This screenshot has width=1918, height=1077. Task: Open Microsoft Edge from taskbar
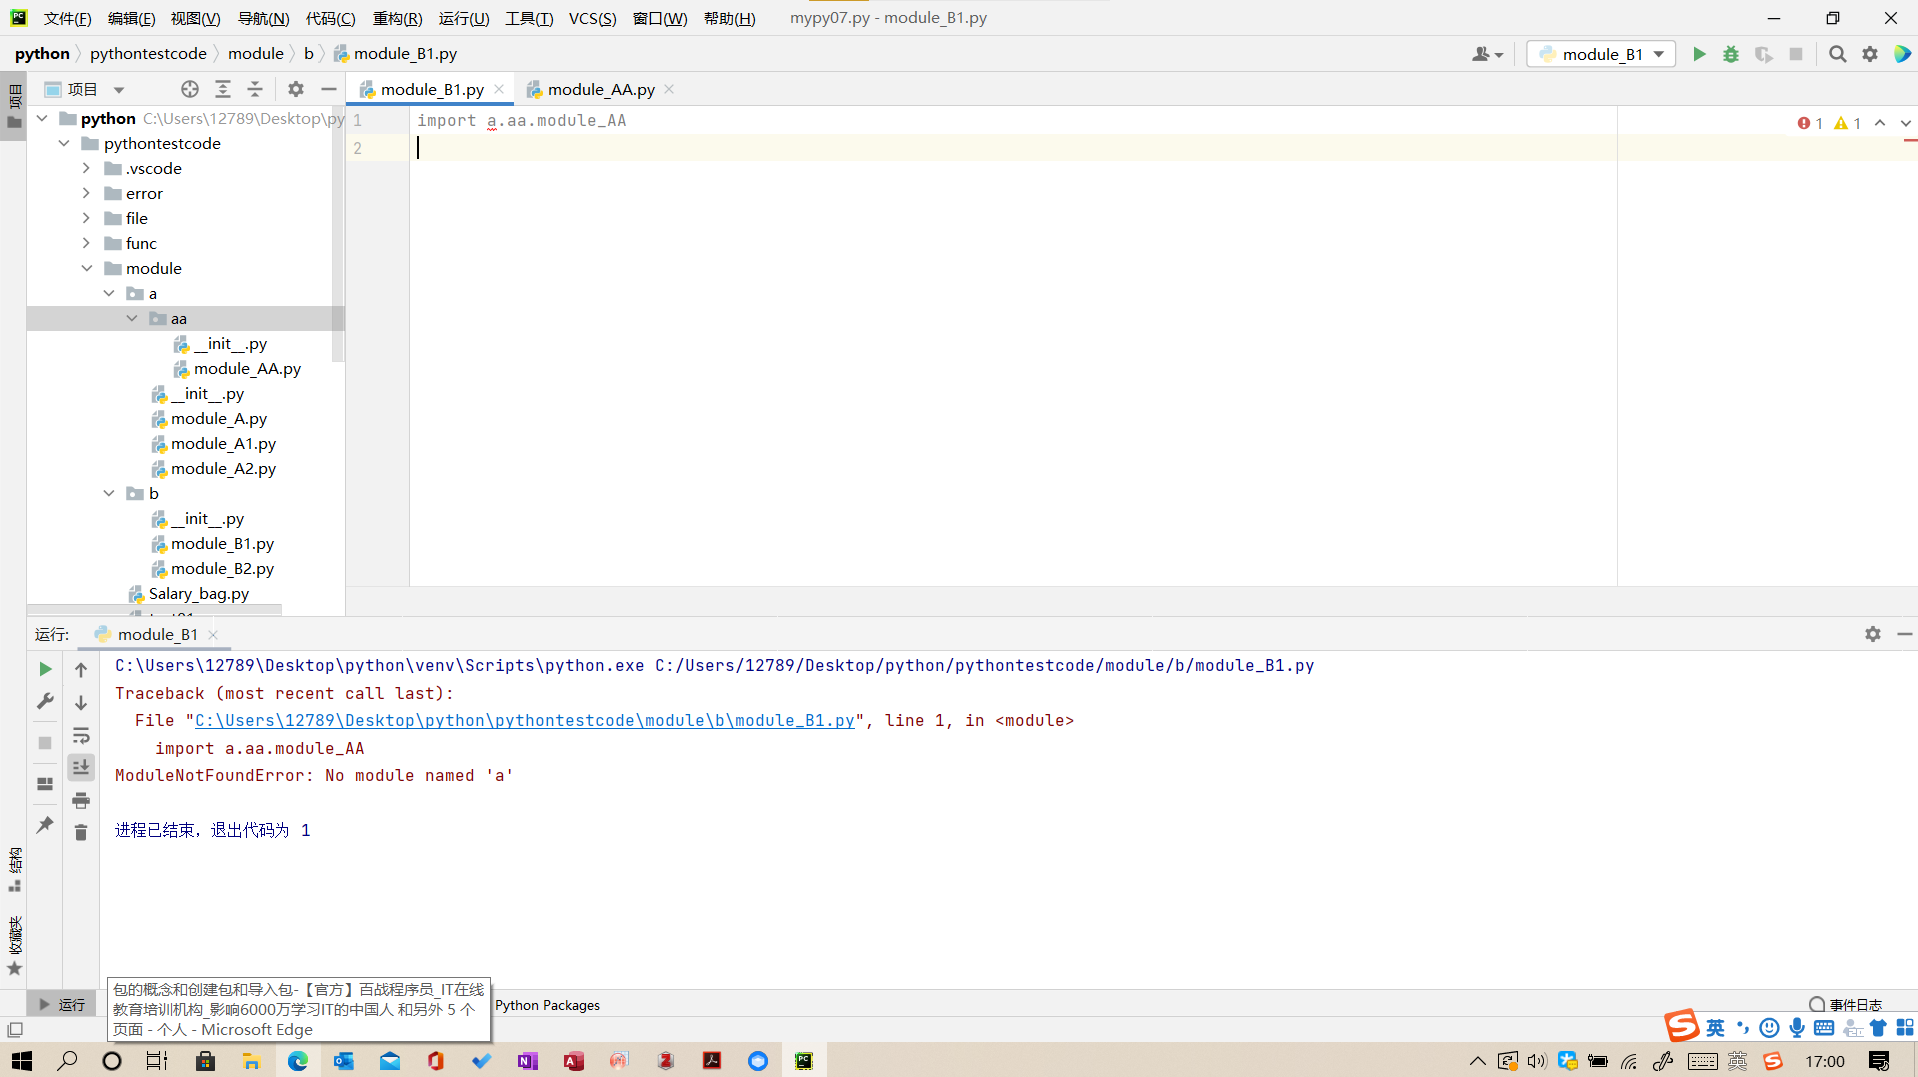(298, 1061)
